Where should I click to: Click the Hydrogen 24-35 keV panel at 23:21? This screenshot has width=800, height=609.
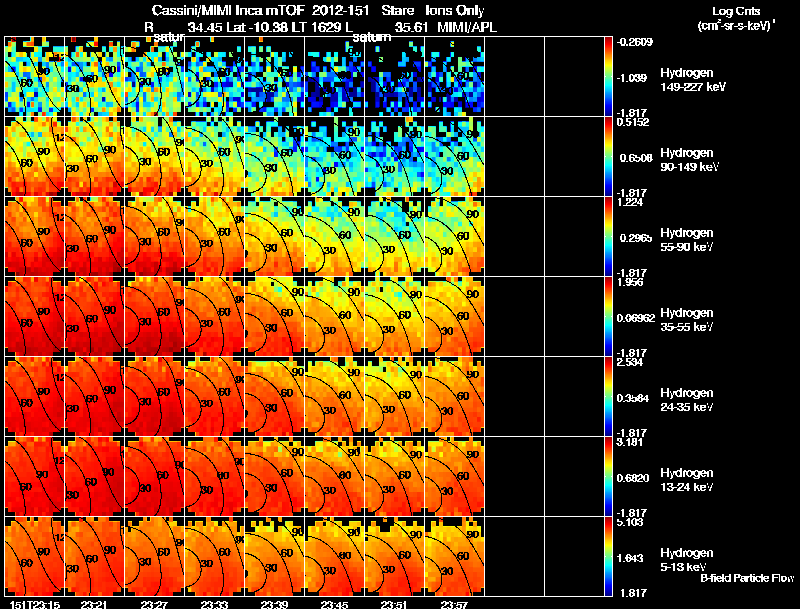click(x=94, y=397)
